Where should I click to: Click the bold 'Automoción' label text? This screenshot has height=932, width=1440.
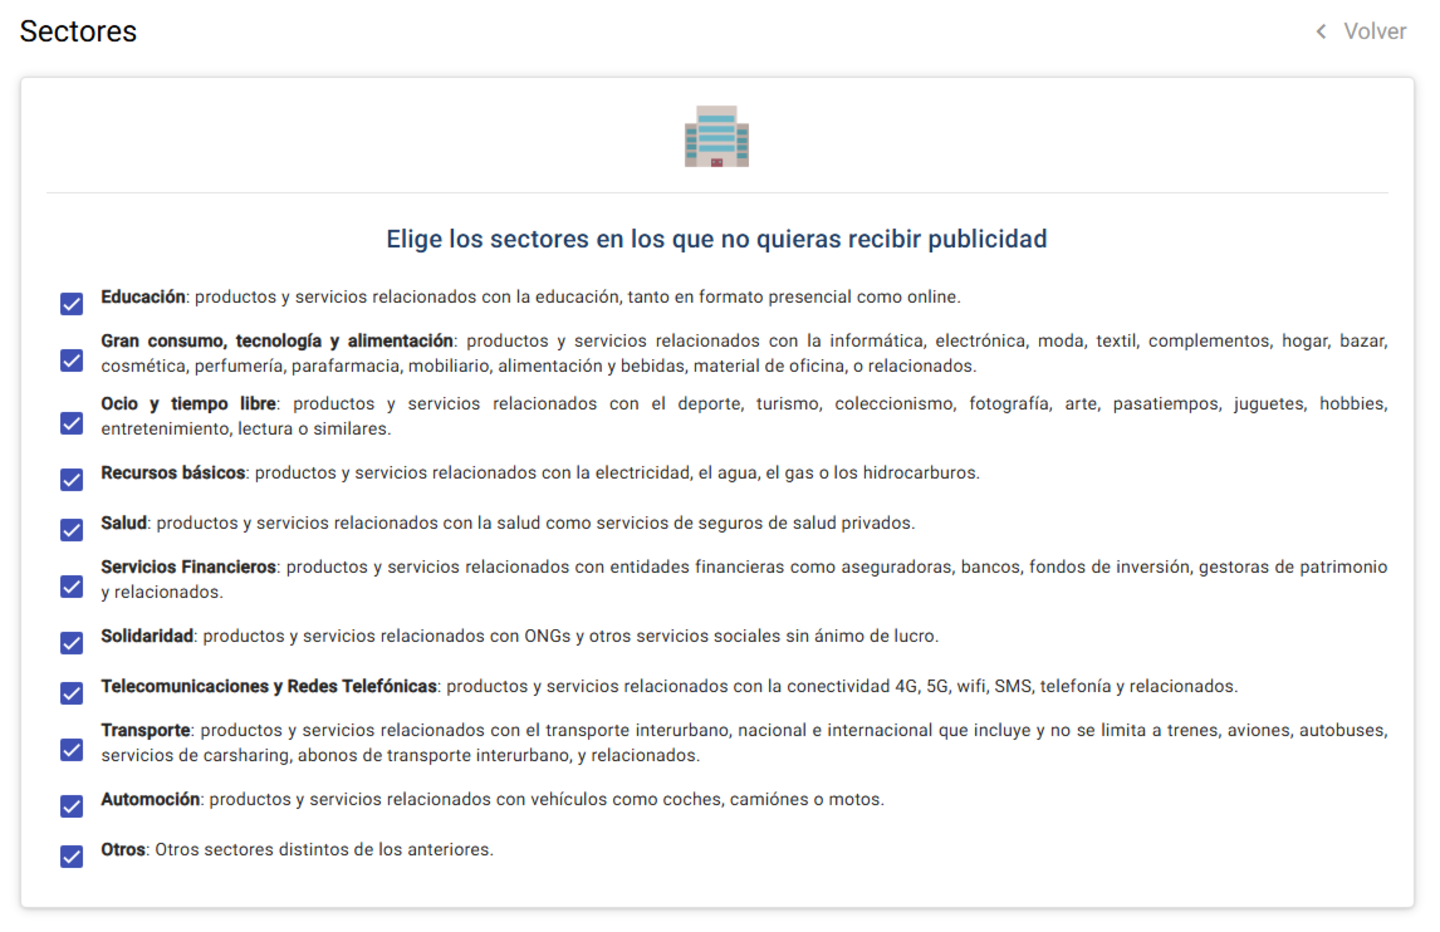[x=151, y=799]
